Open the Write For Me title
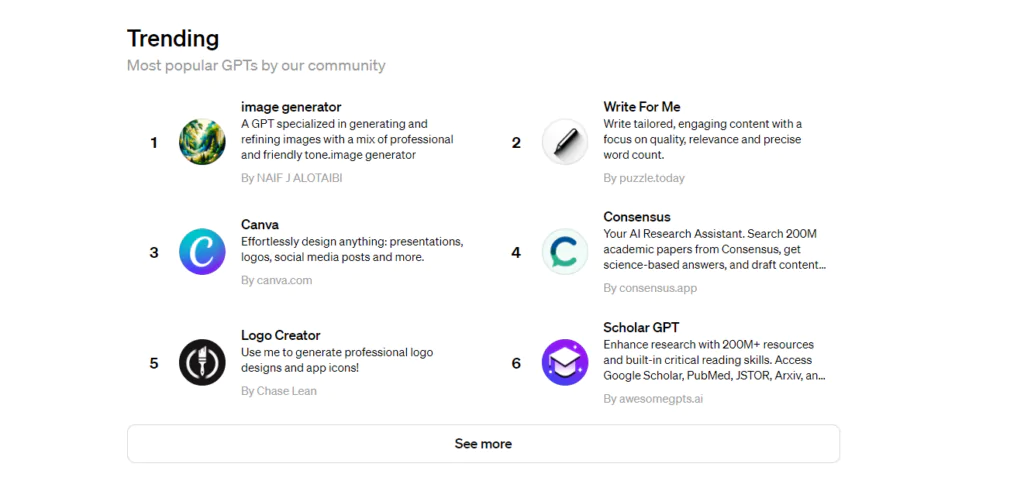The width and height of the screenshot is (1024, 484). tap(642, 106)
